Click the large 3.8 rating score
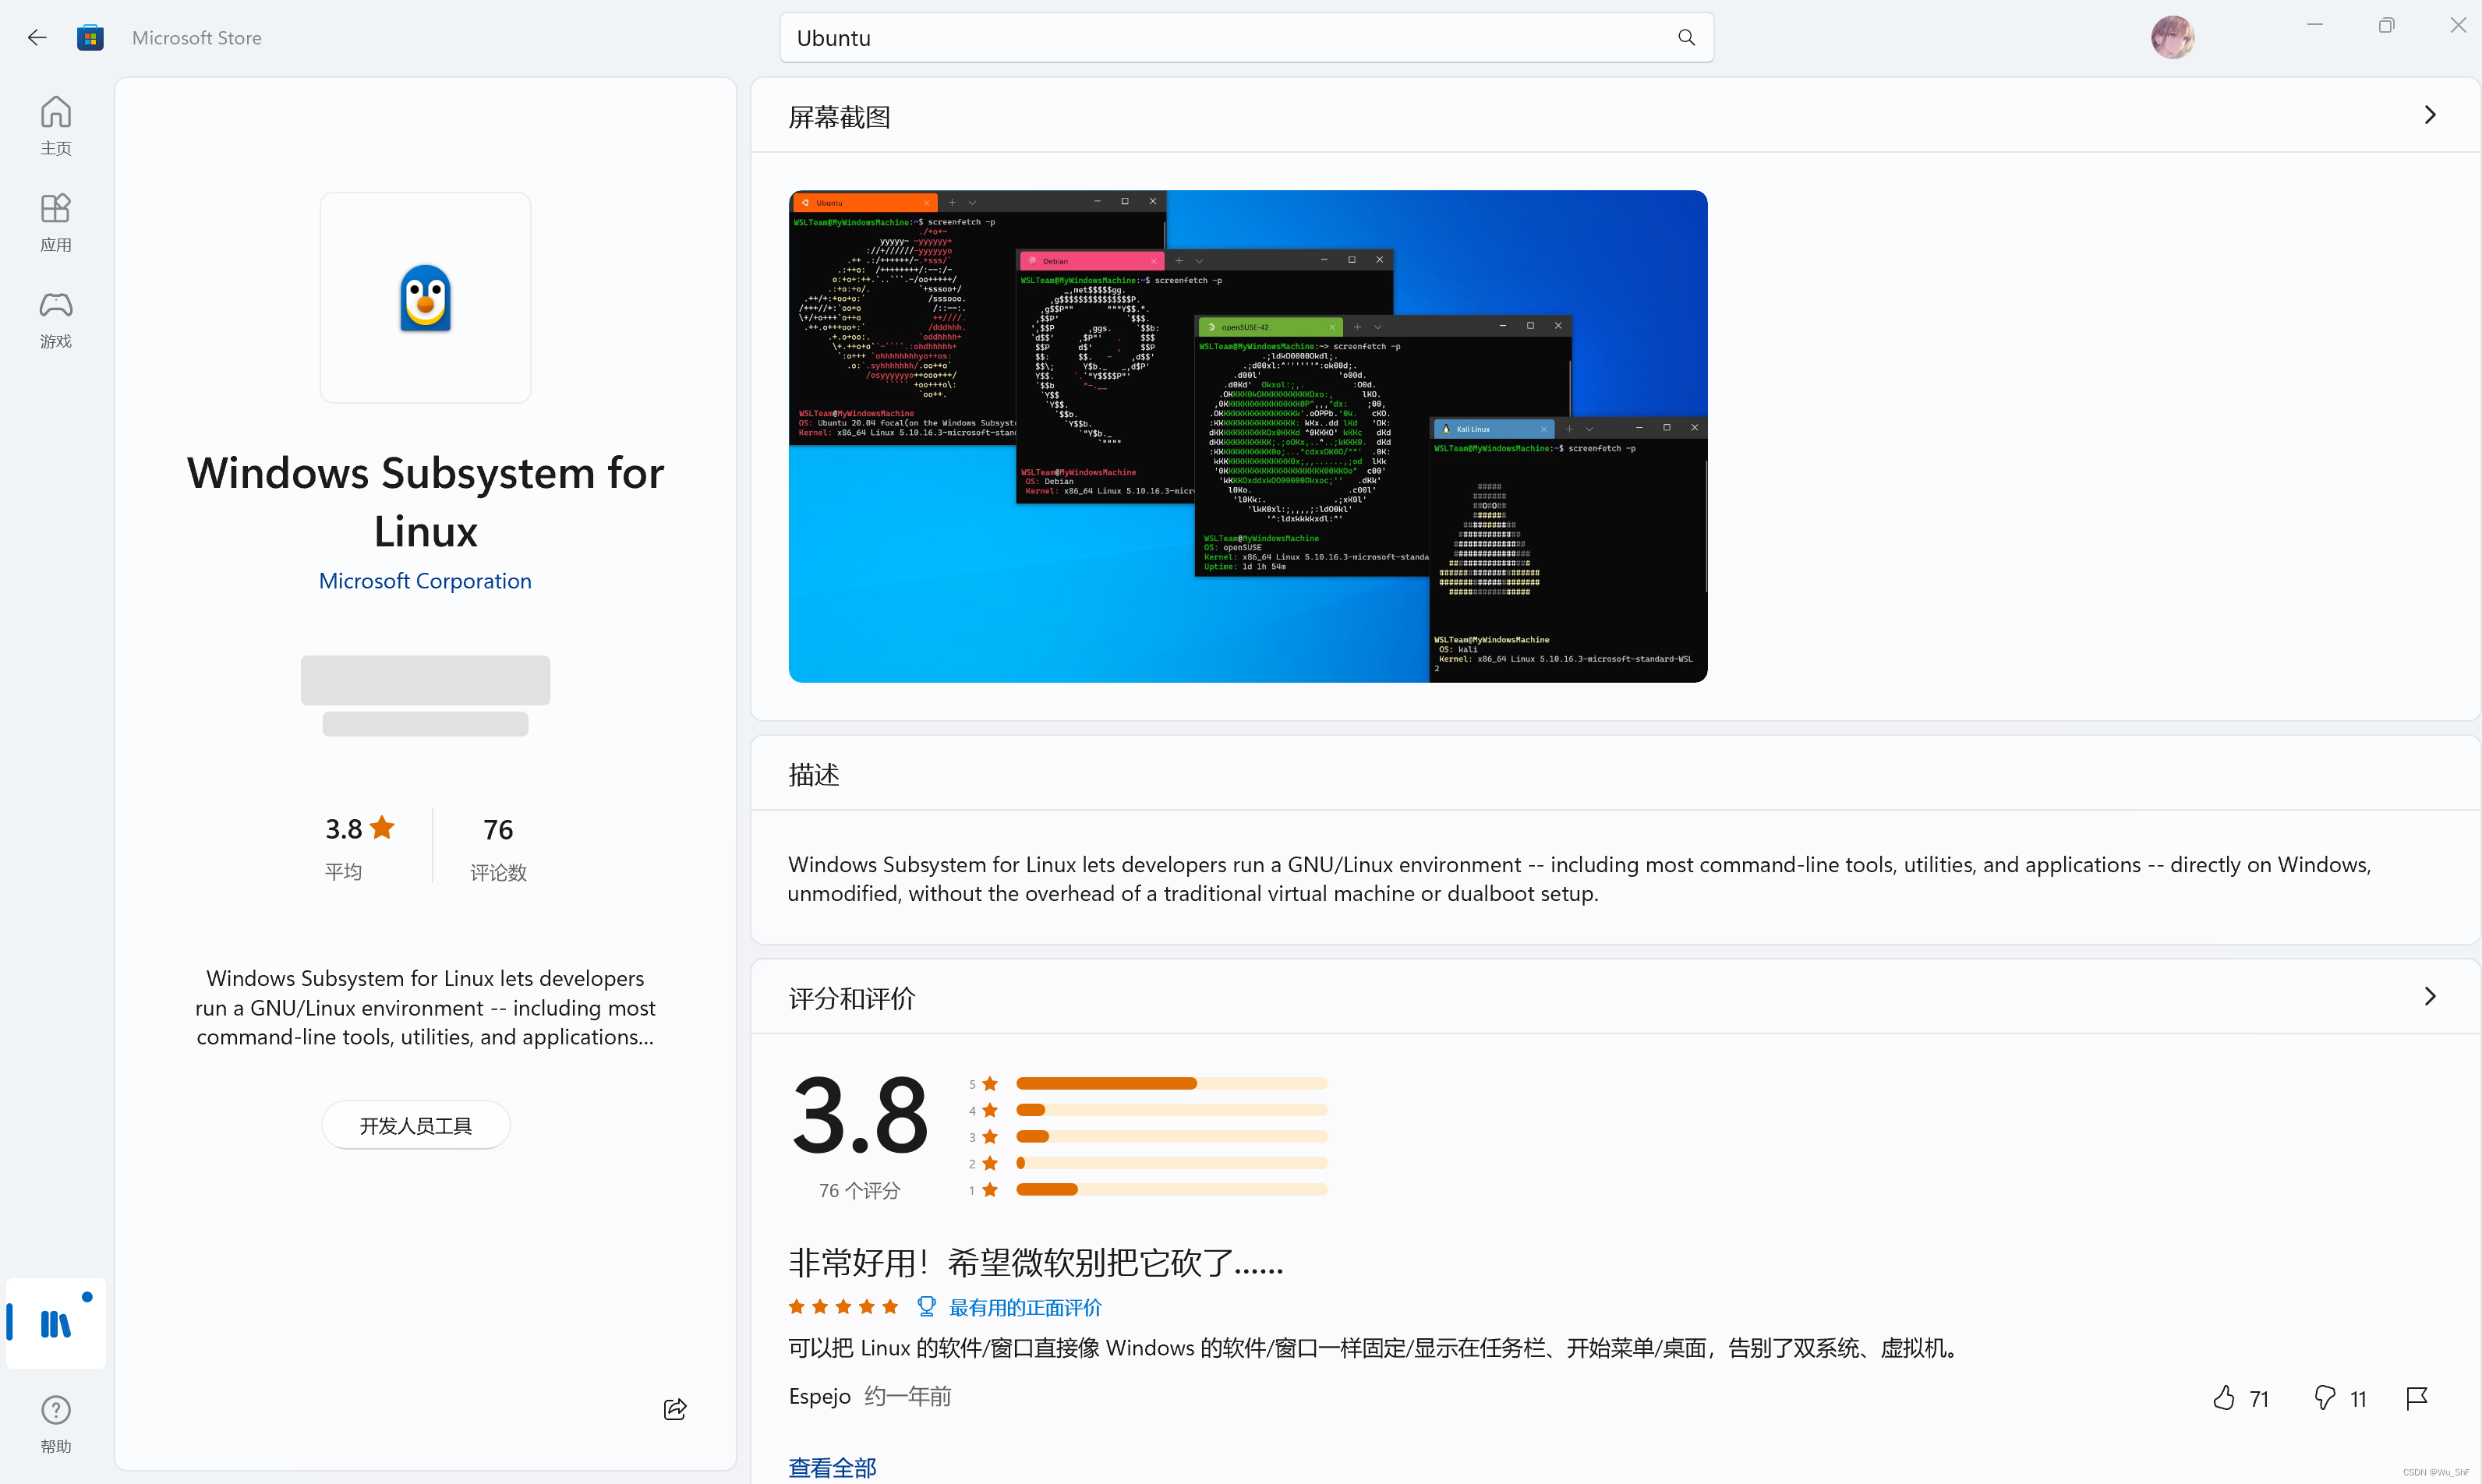 tap(860, 1116)
